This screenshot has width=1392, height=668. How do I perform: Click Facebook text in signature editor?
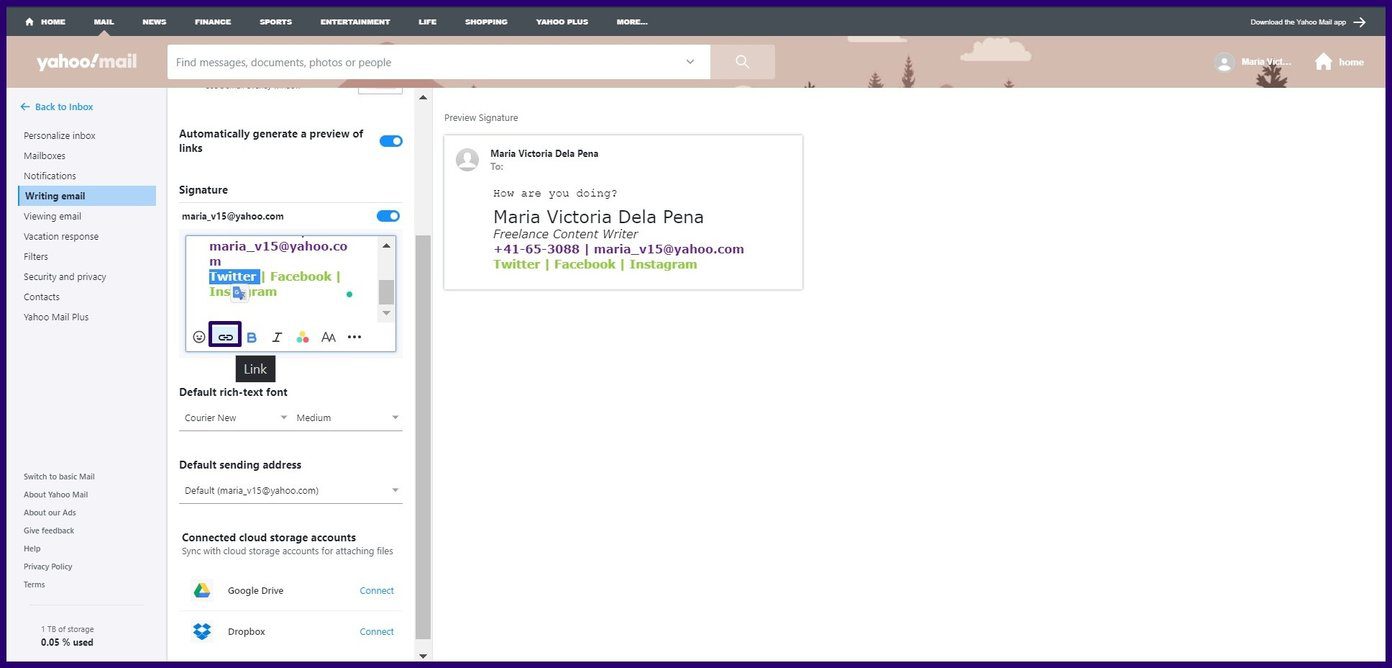point(301,276)
